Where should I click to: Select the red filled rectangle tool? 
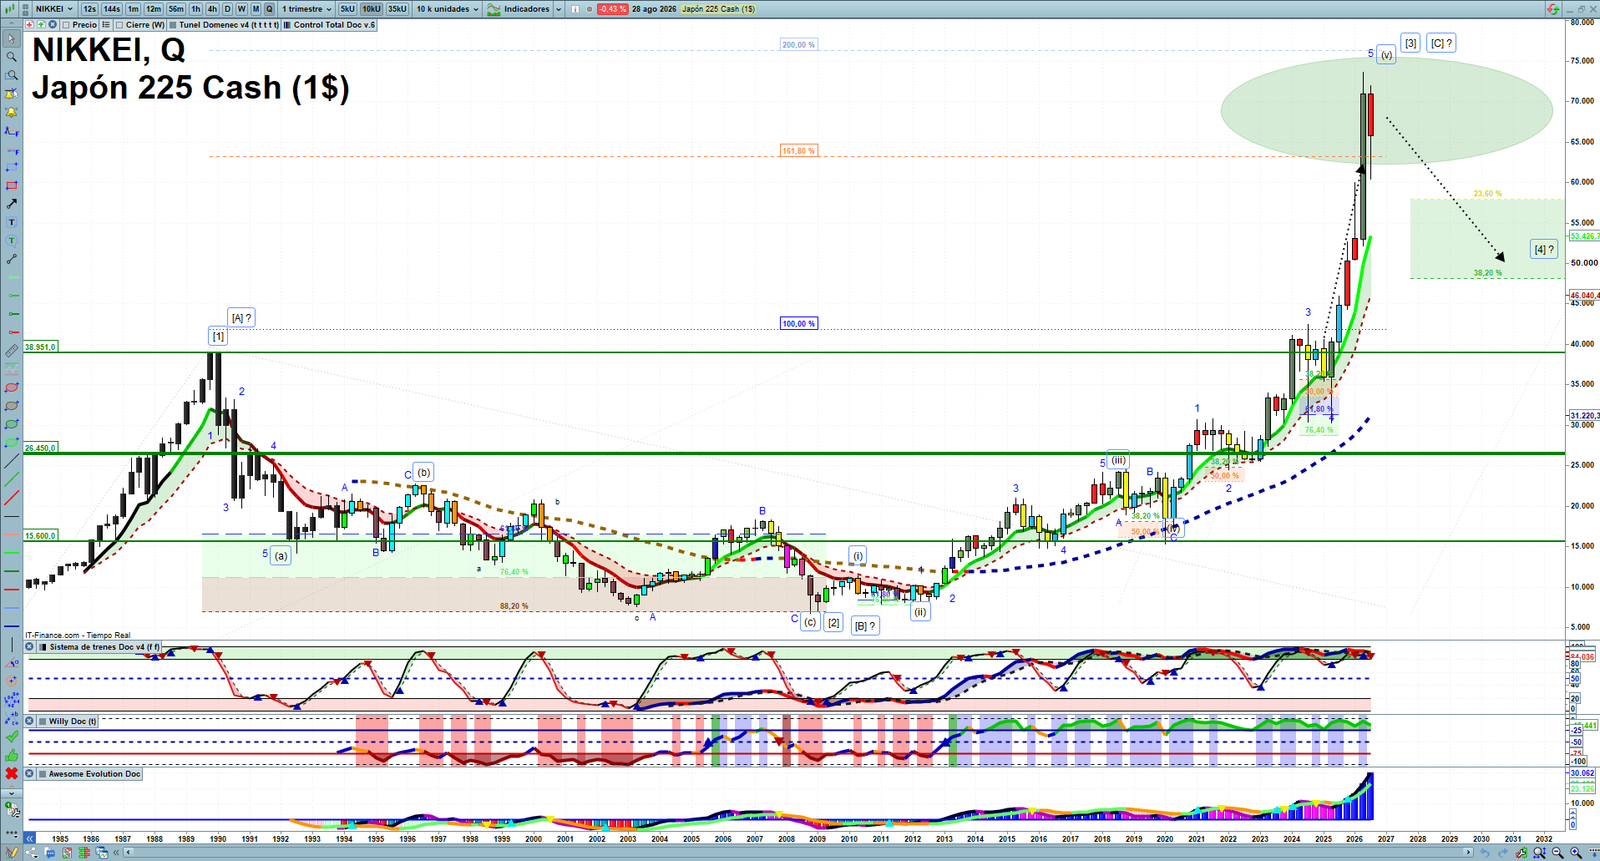11,186
